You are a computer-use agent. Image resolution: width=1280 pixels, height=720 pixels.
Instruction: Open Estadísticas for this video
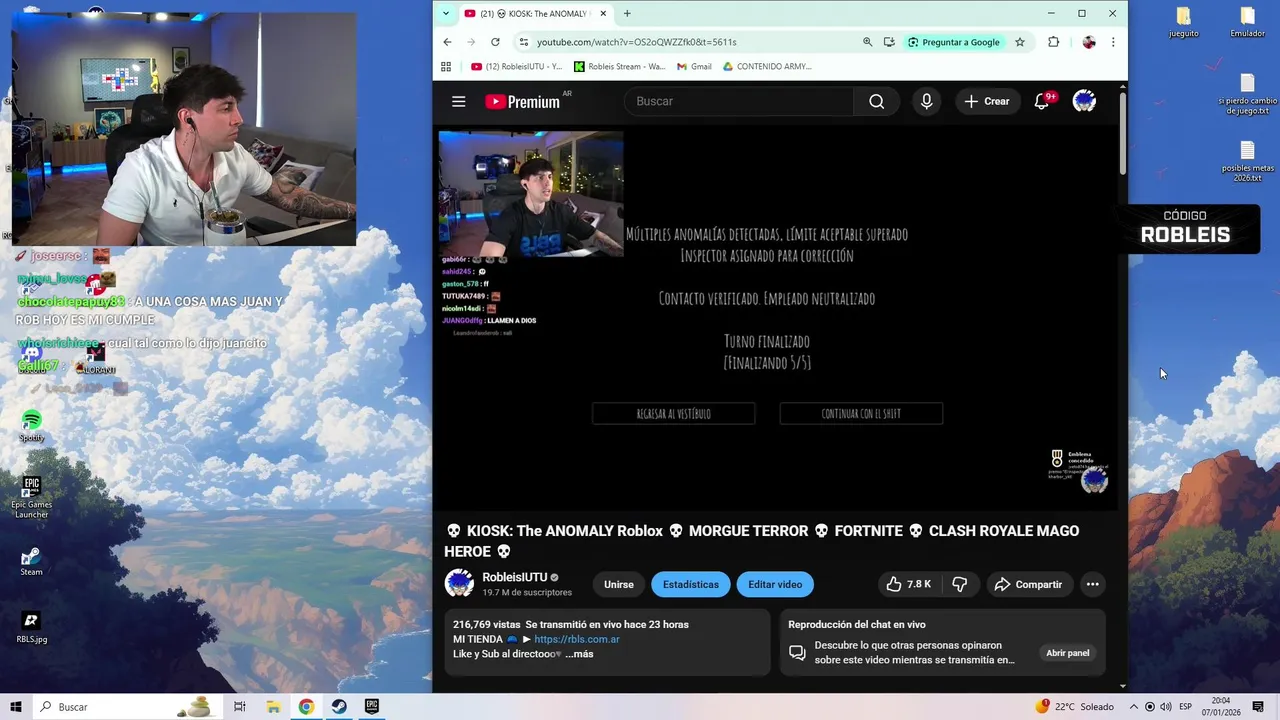(x=690, y=584)
